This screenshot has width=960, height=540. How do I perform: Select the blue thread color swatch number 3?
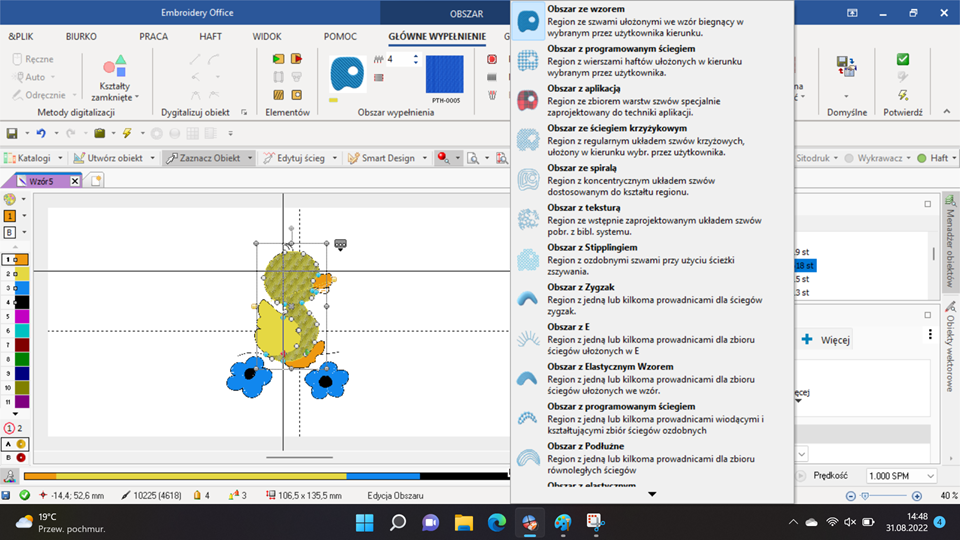[x=21, y=287]
